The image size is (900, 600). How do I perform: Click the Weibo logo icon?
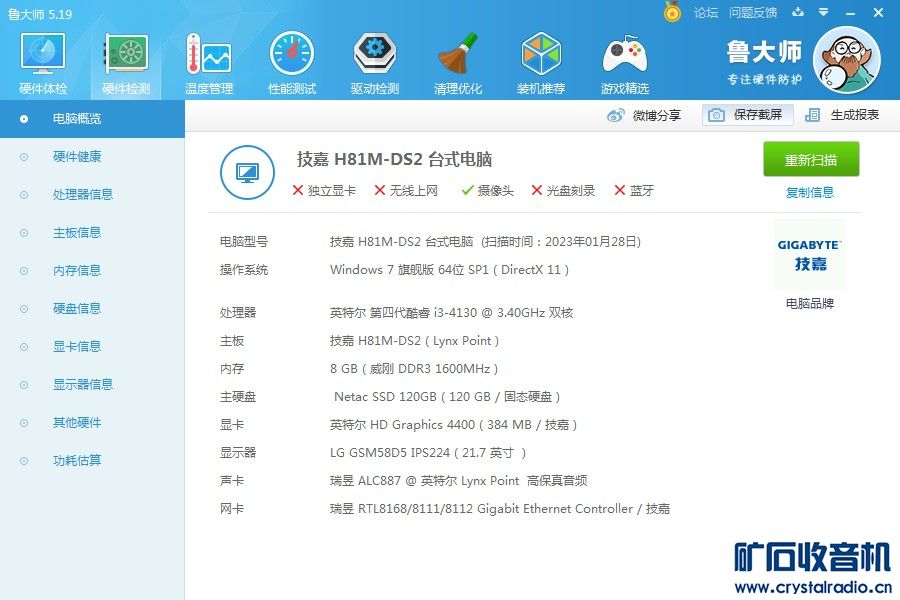coord(615,115)
